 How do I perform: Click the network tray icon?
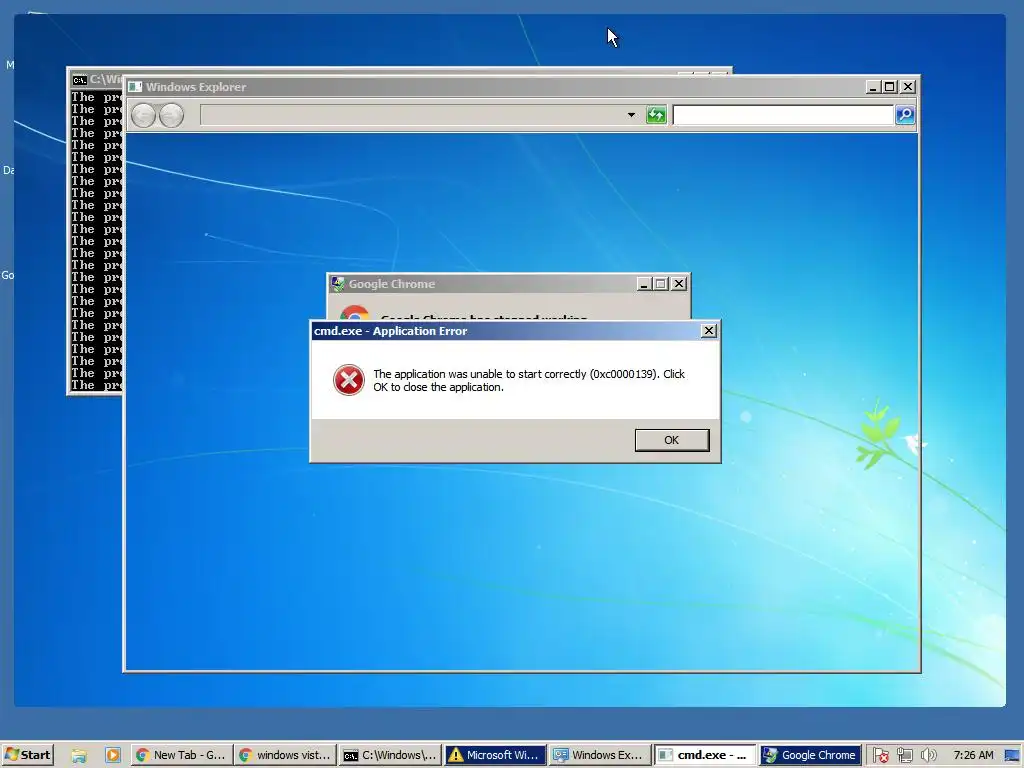pos(904,756)
